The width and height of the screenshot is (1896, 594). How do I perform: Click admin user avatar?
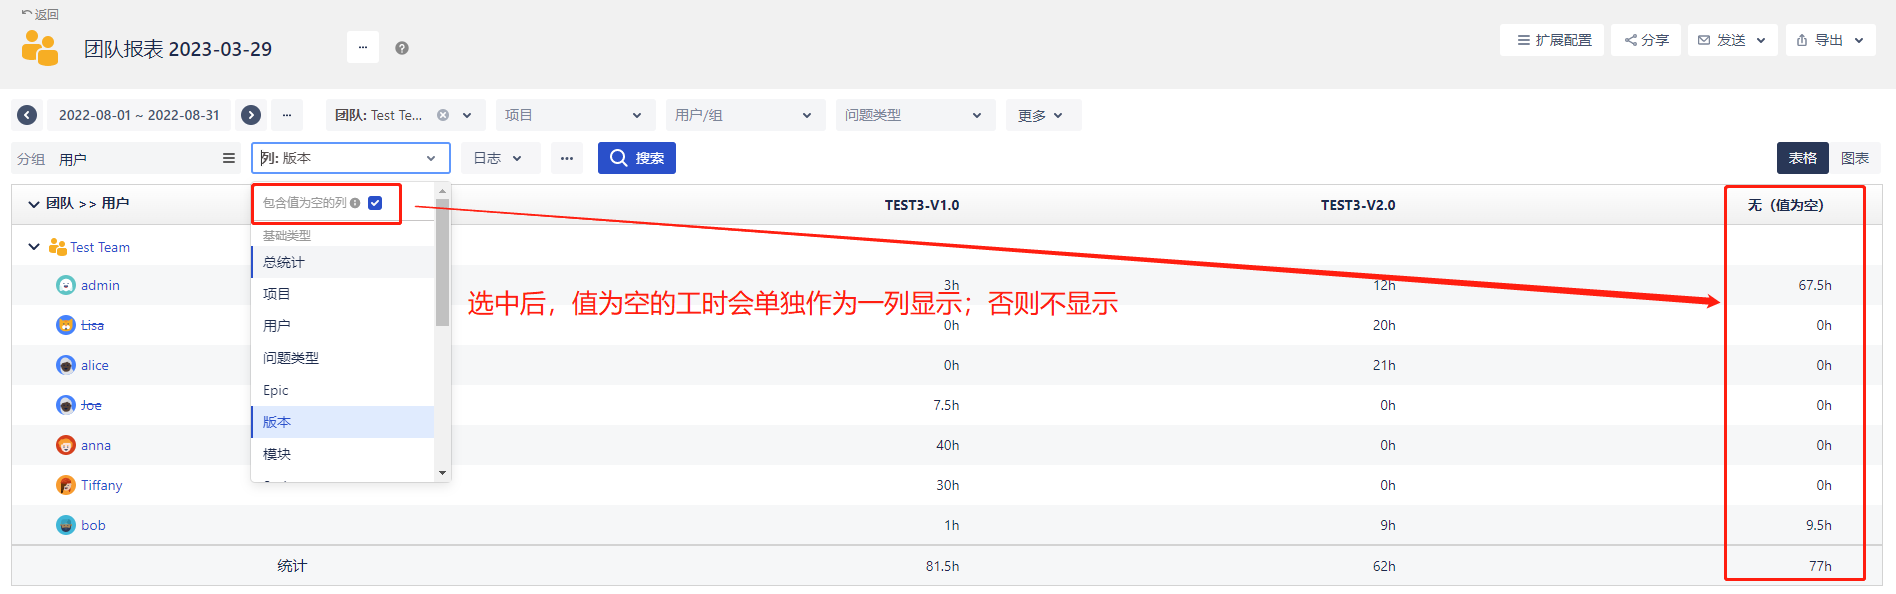tap(66, 285)
